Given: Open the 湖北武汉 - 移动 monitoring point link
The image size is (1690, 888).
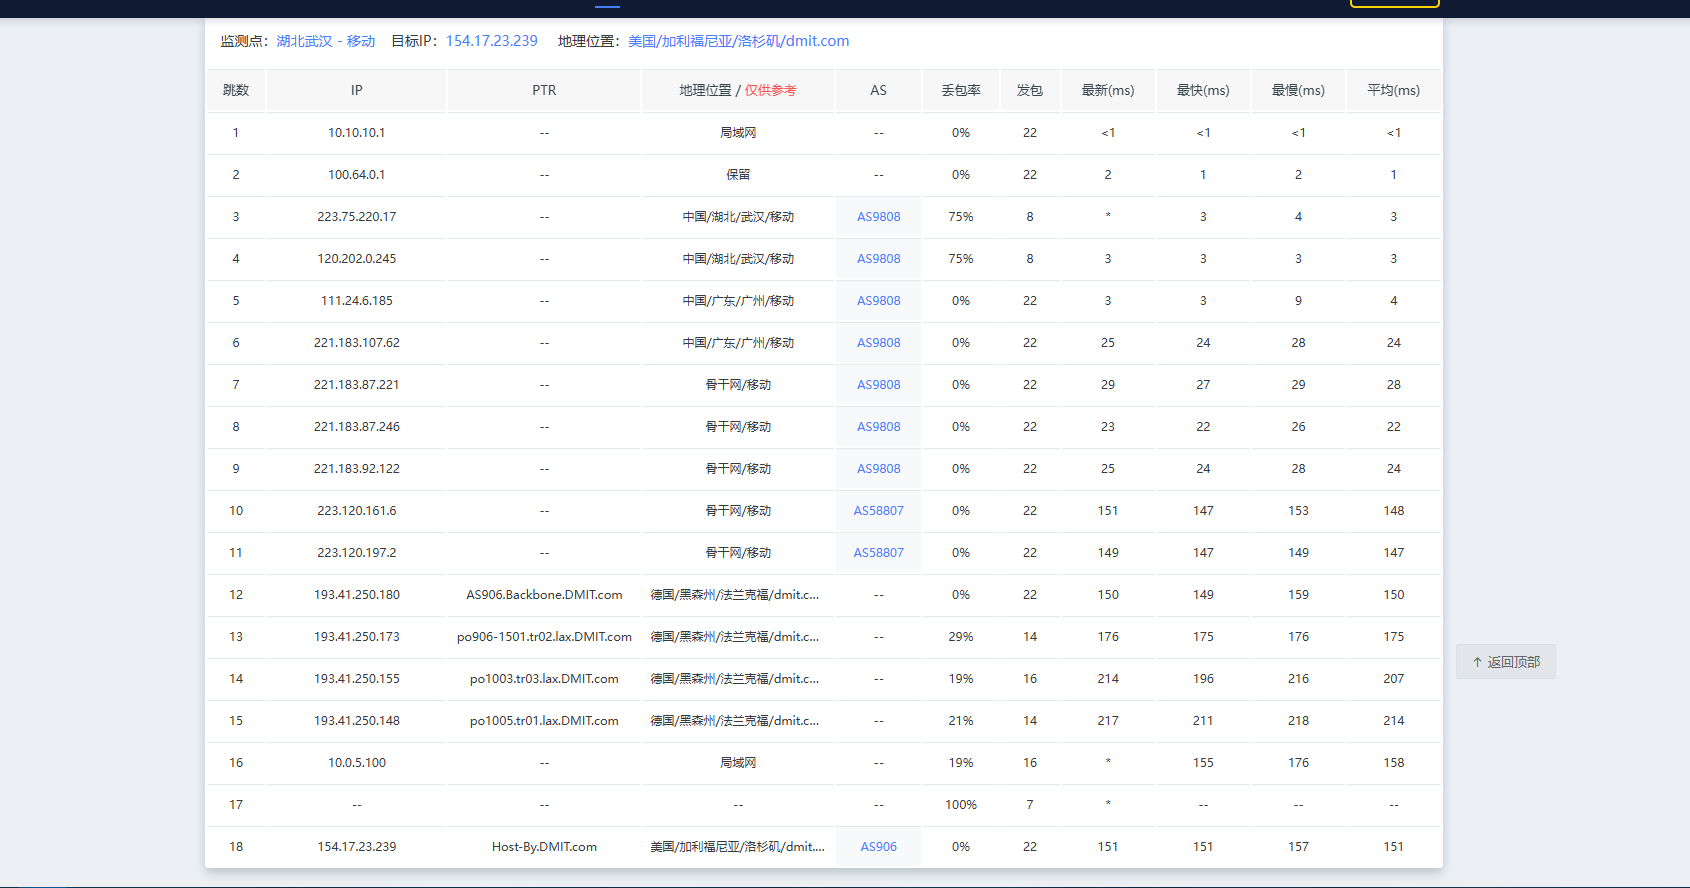Looking at the screenshot, I should tap(326, 41).
